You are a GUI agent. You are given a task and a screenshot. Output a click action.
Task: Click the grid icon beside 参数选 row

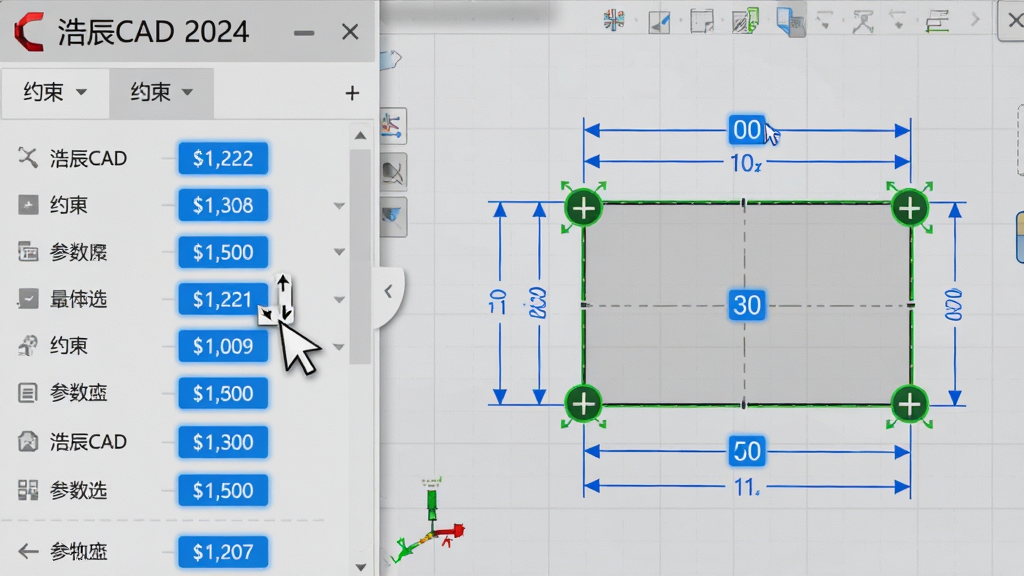(x=27, y=490)
